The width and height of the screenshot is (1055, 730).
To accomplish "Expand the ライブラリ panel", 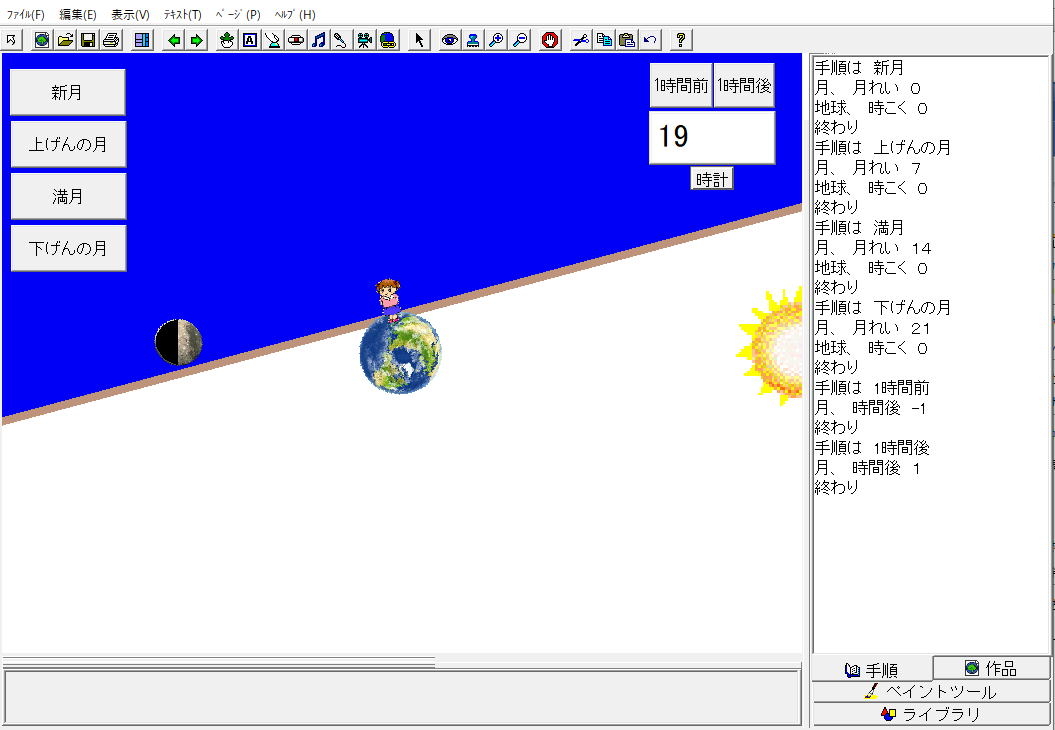I will tap(931, 714).
